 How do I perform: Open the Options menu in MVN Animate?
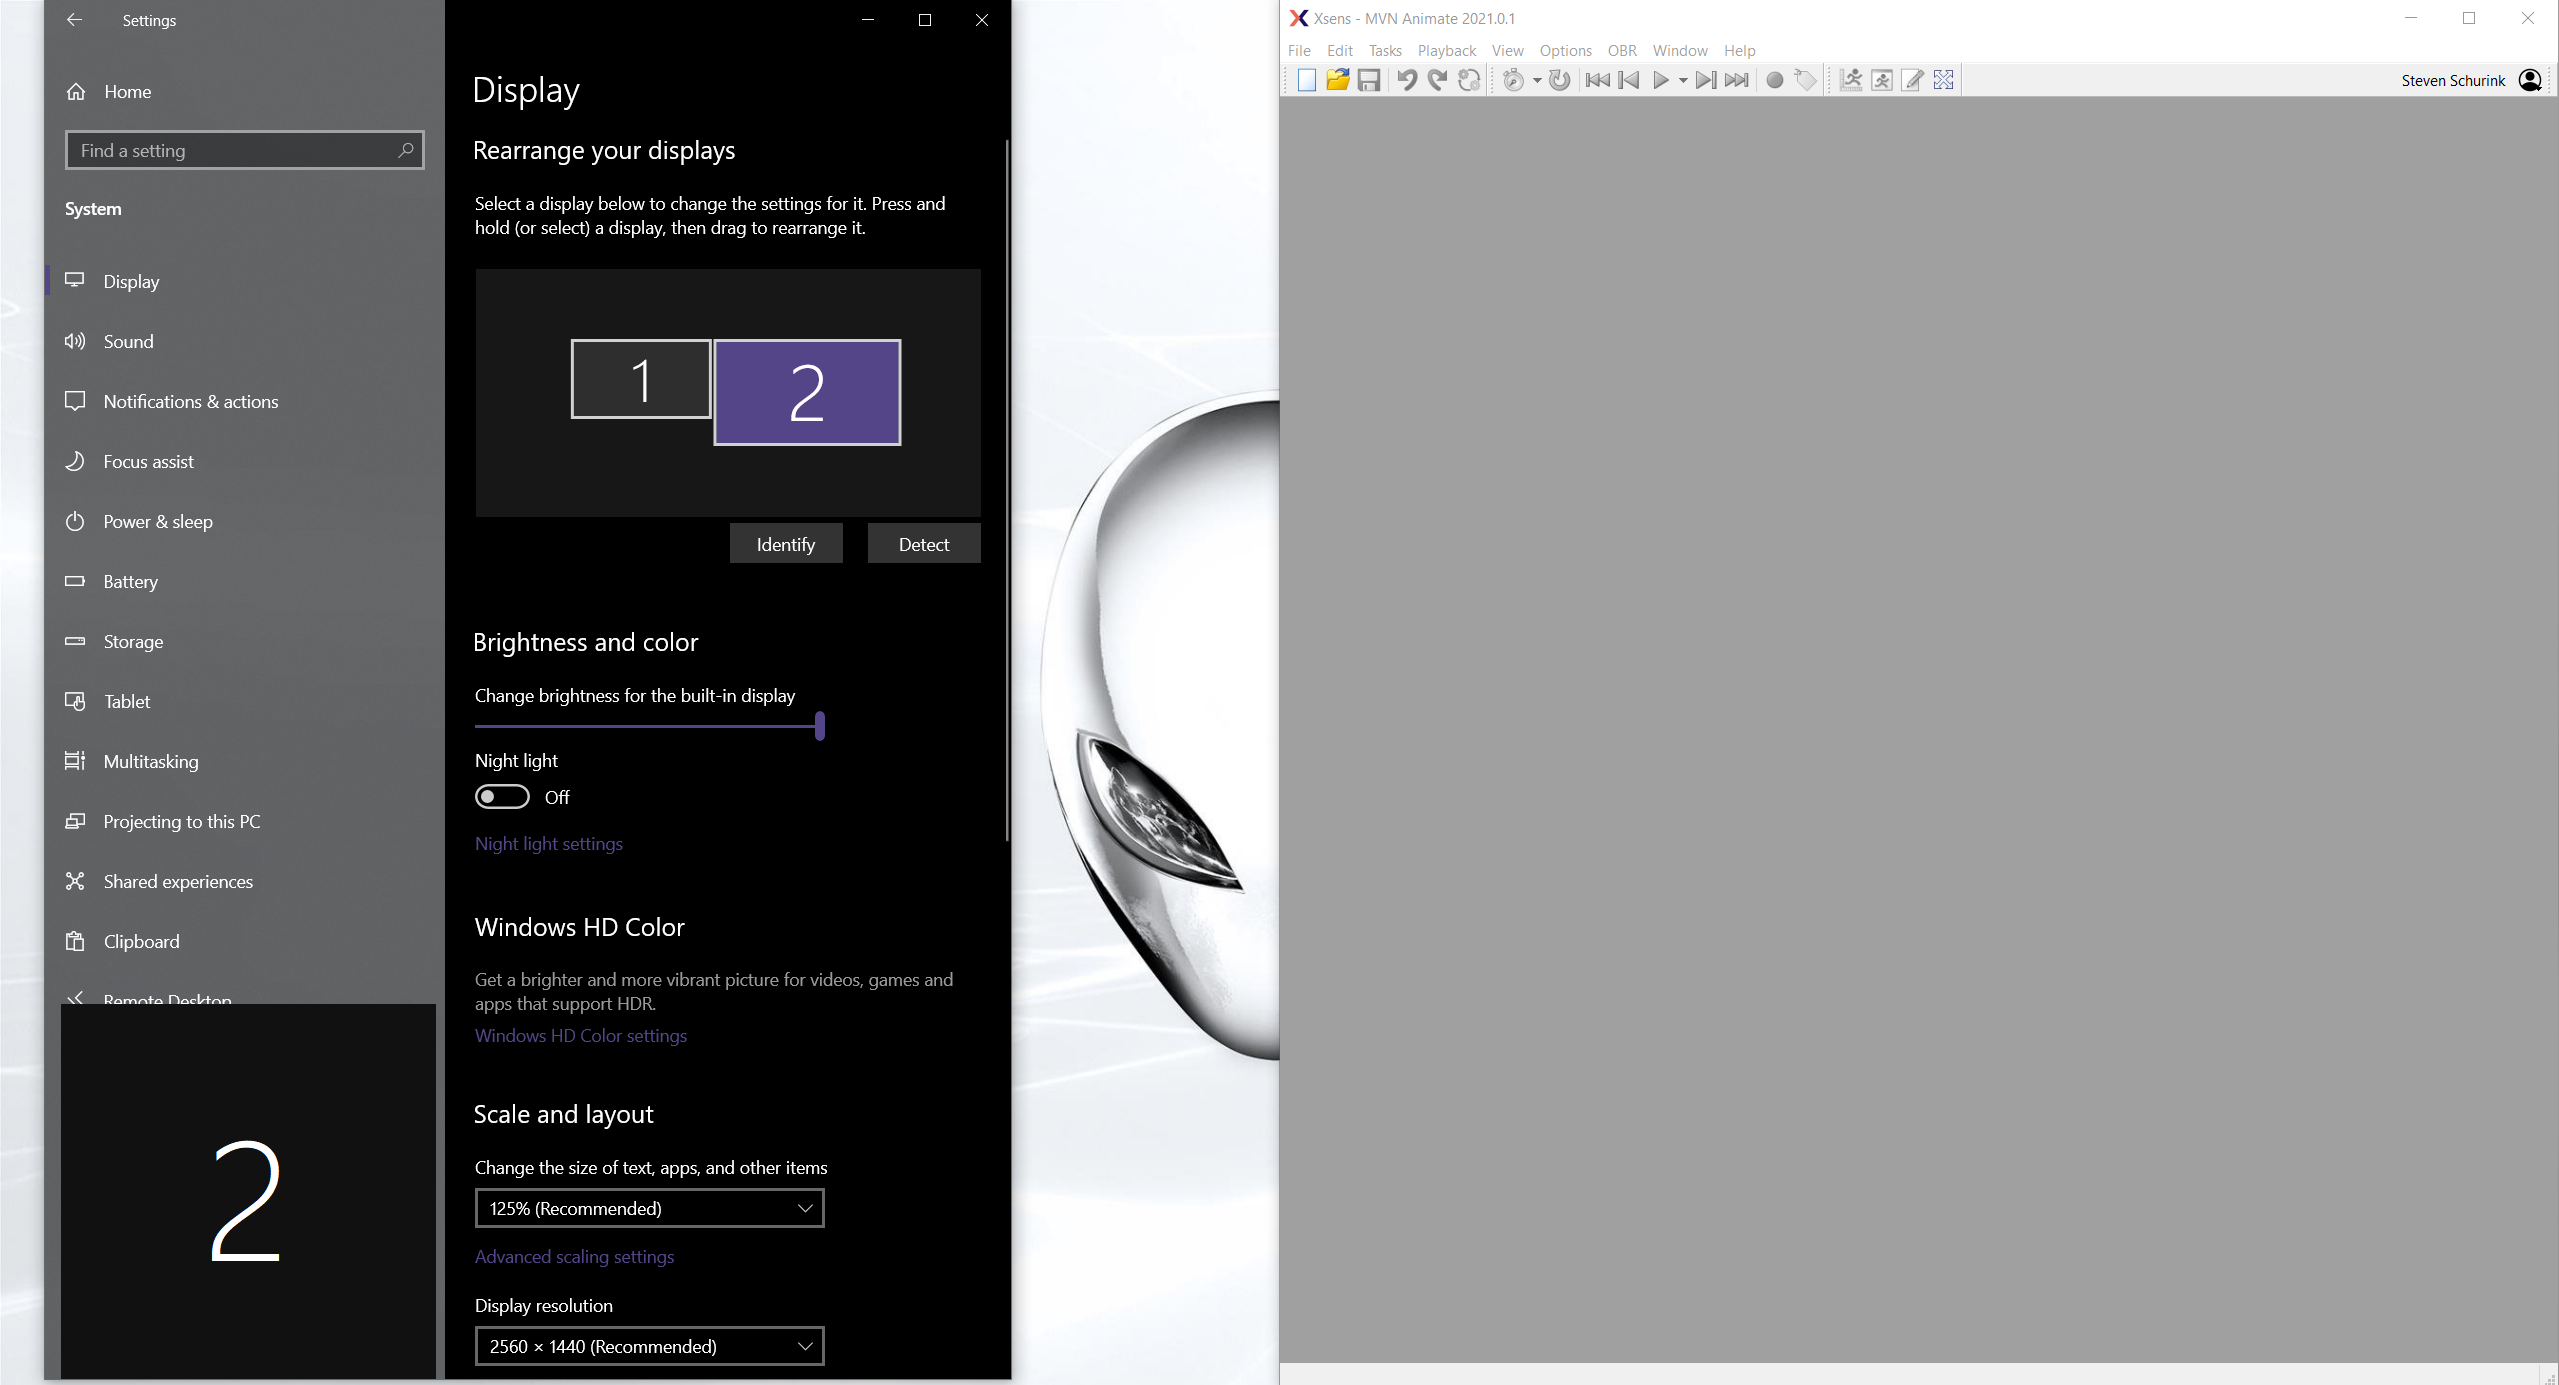click(1563, 50)
